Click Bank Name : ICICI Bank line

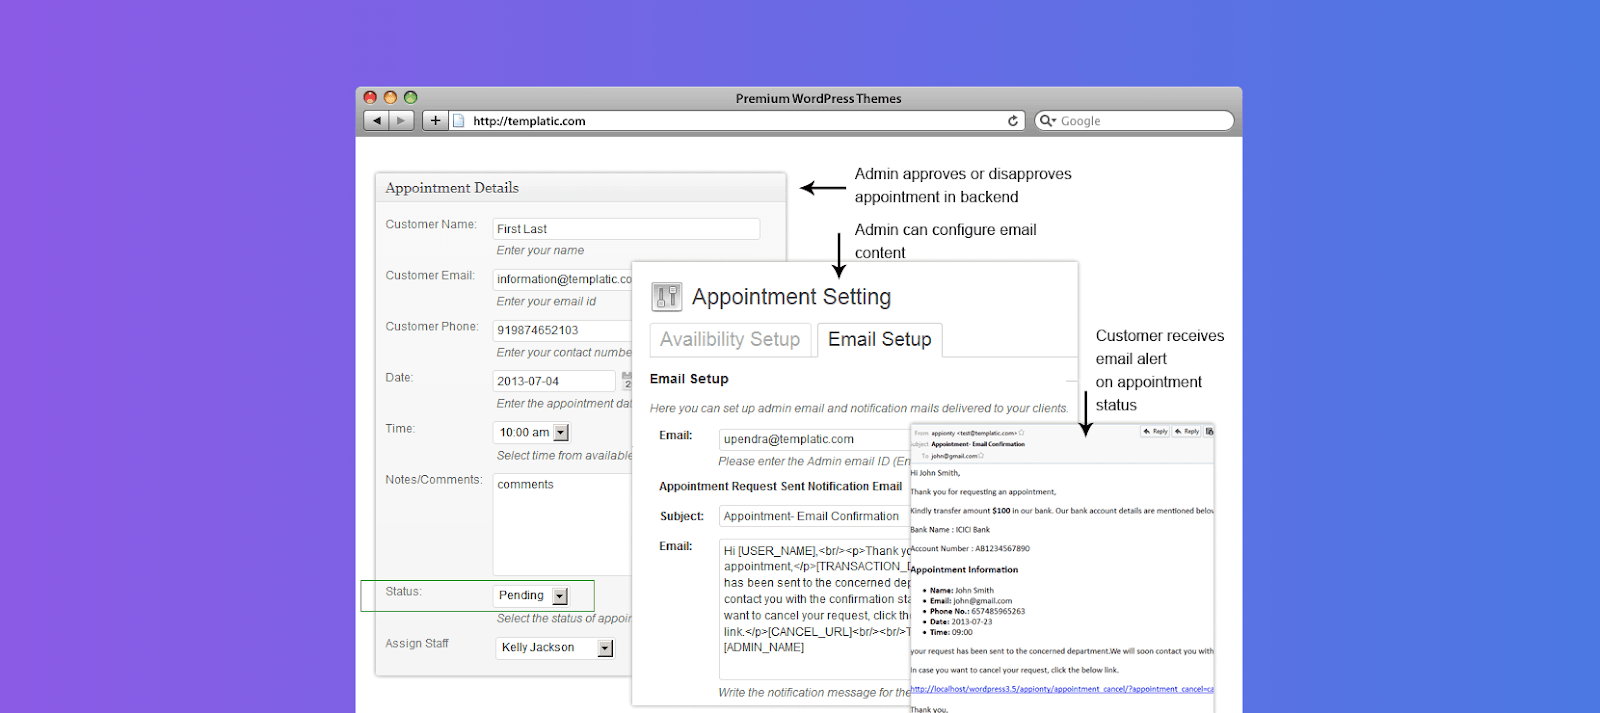(x=950, y=530)
